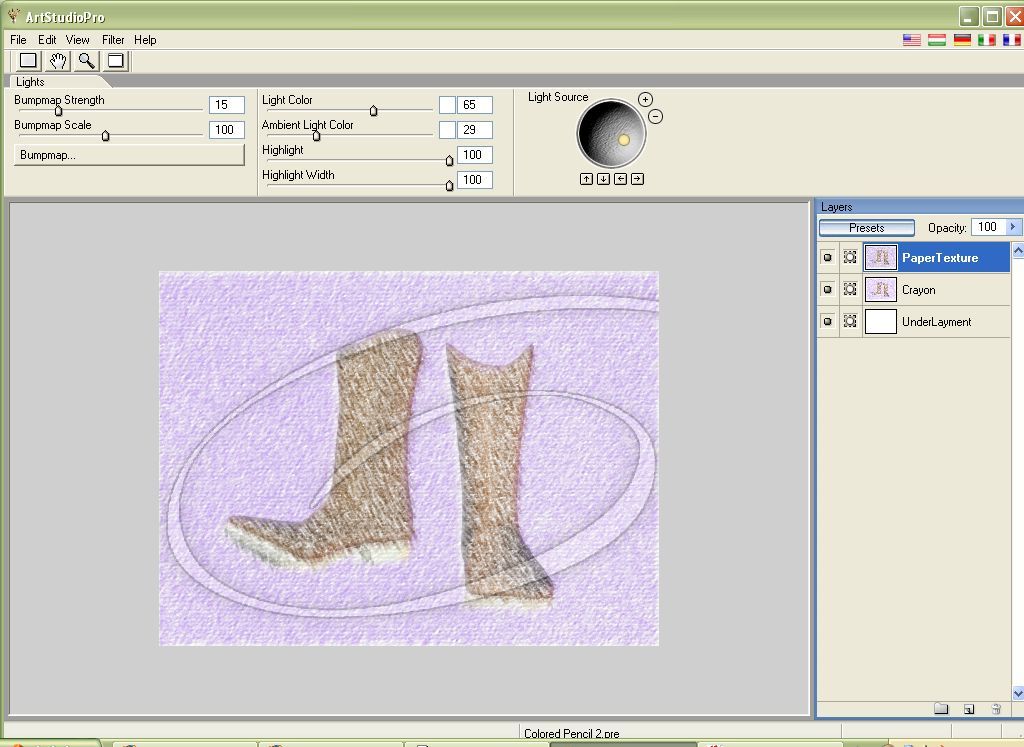Click the gear toggle beside UnderLayment layer

[850, 322]
